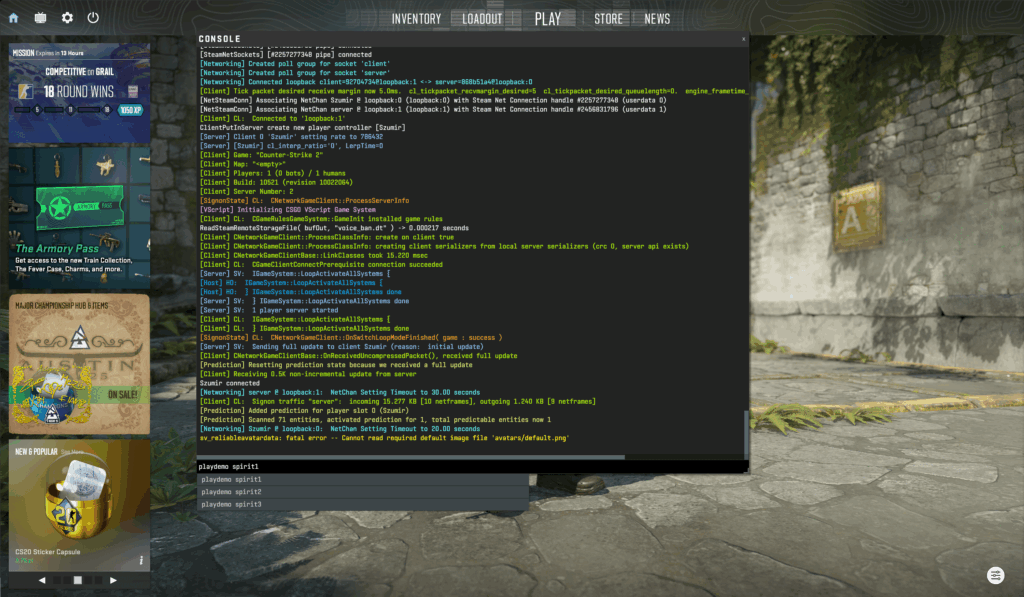The image size is (1024, 597).
Task: Open the Store tab
Action: point(608,19)
